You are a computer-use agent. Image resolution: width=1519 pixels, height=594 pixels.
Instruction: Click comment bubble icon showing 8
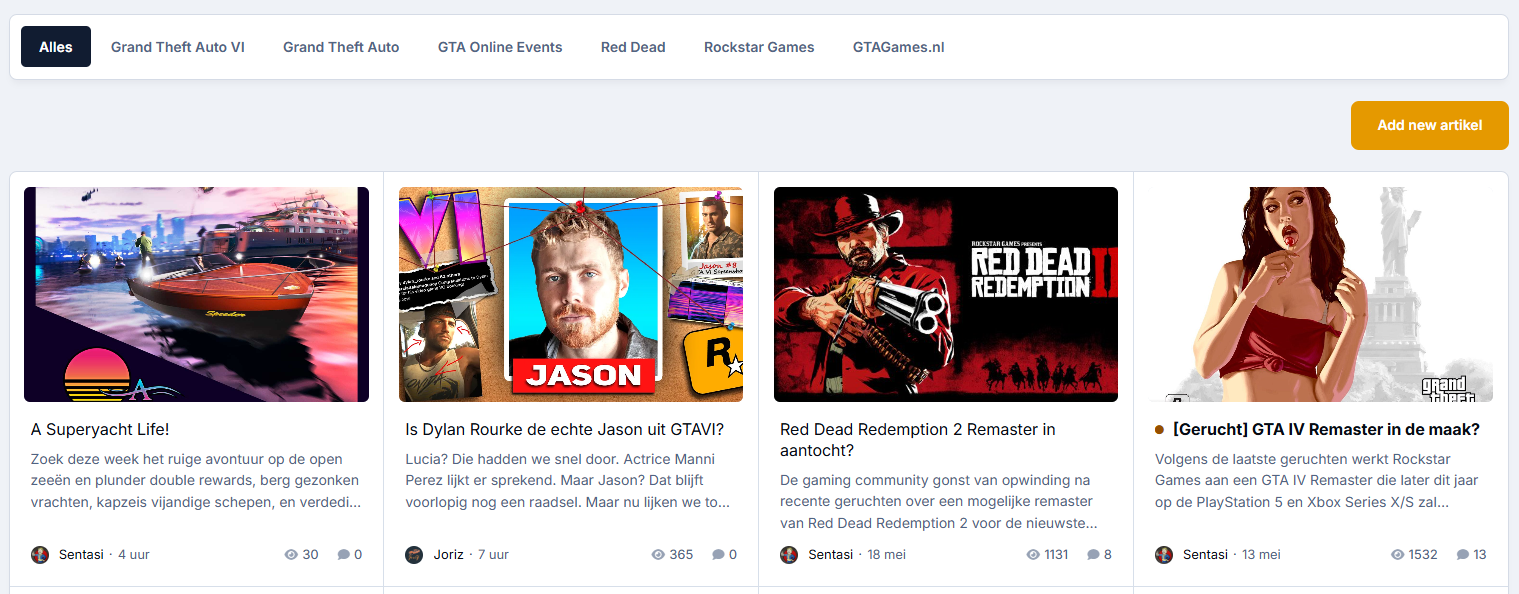tap(1093, 554)
